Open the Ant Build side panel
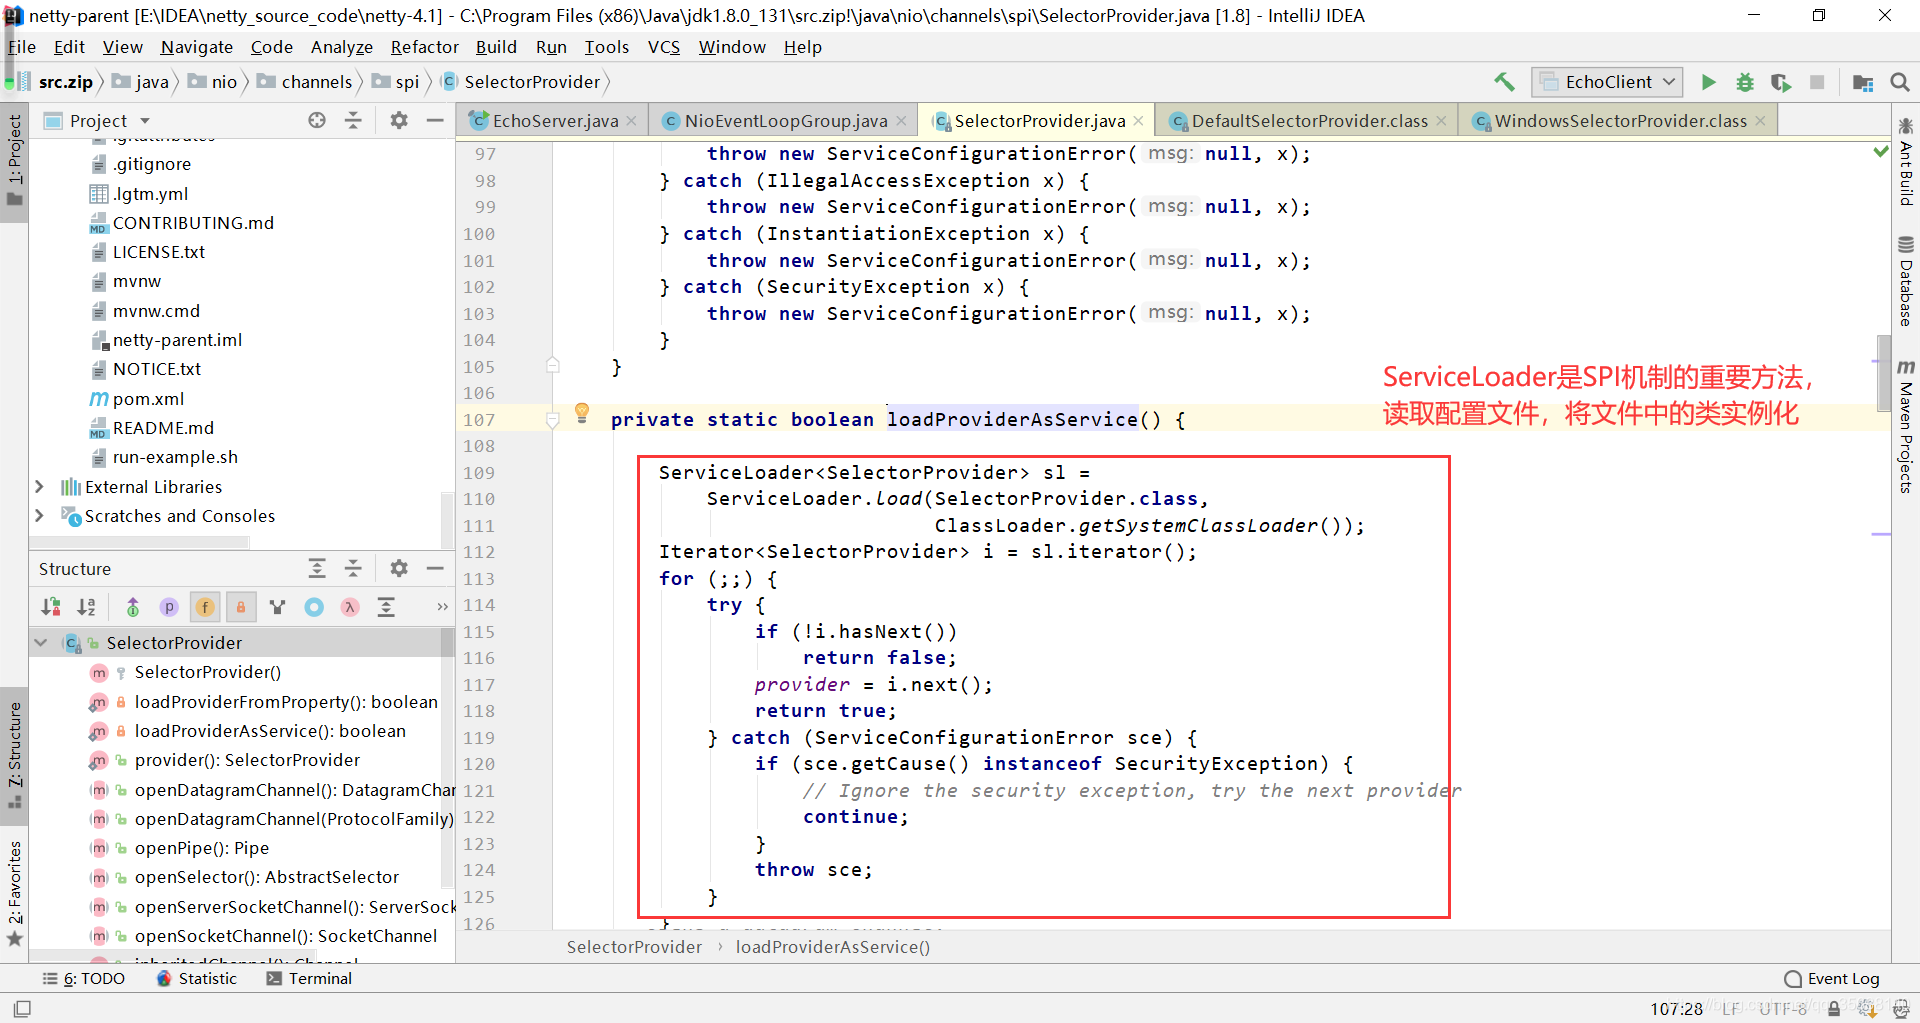Screen dimensions: 1920x1023 1905,163
